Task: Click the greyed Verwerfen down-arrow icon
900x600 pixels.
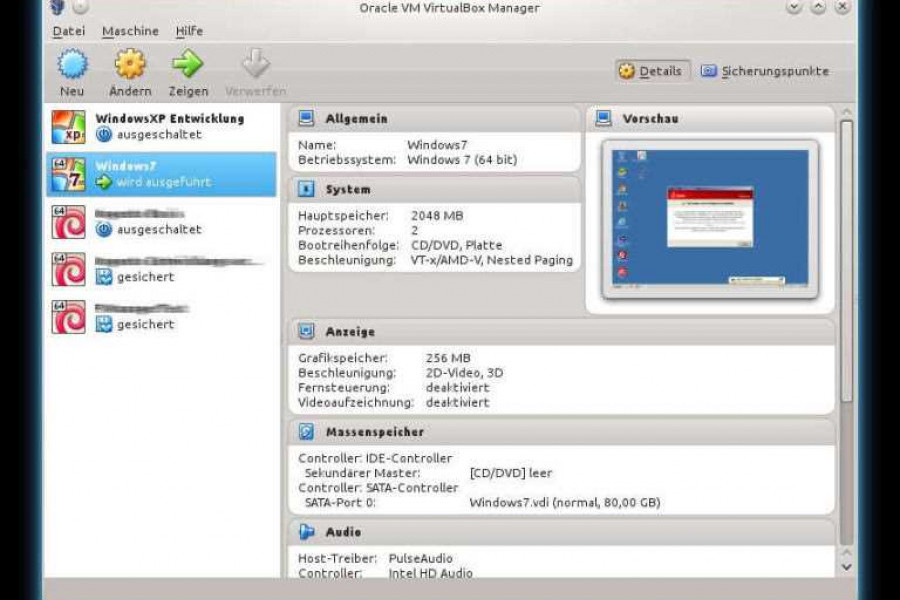Action: point(255,63)
